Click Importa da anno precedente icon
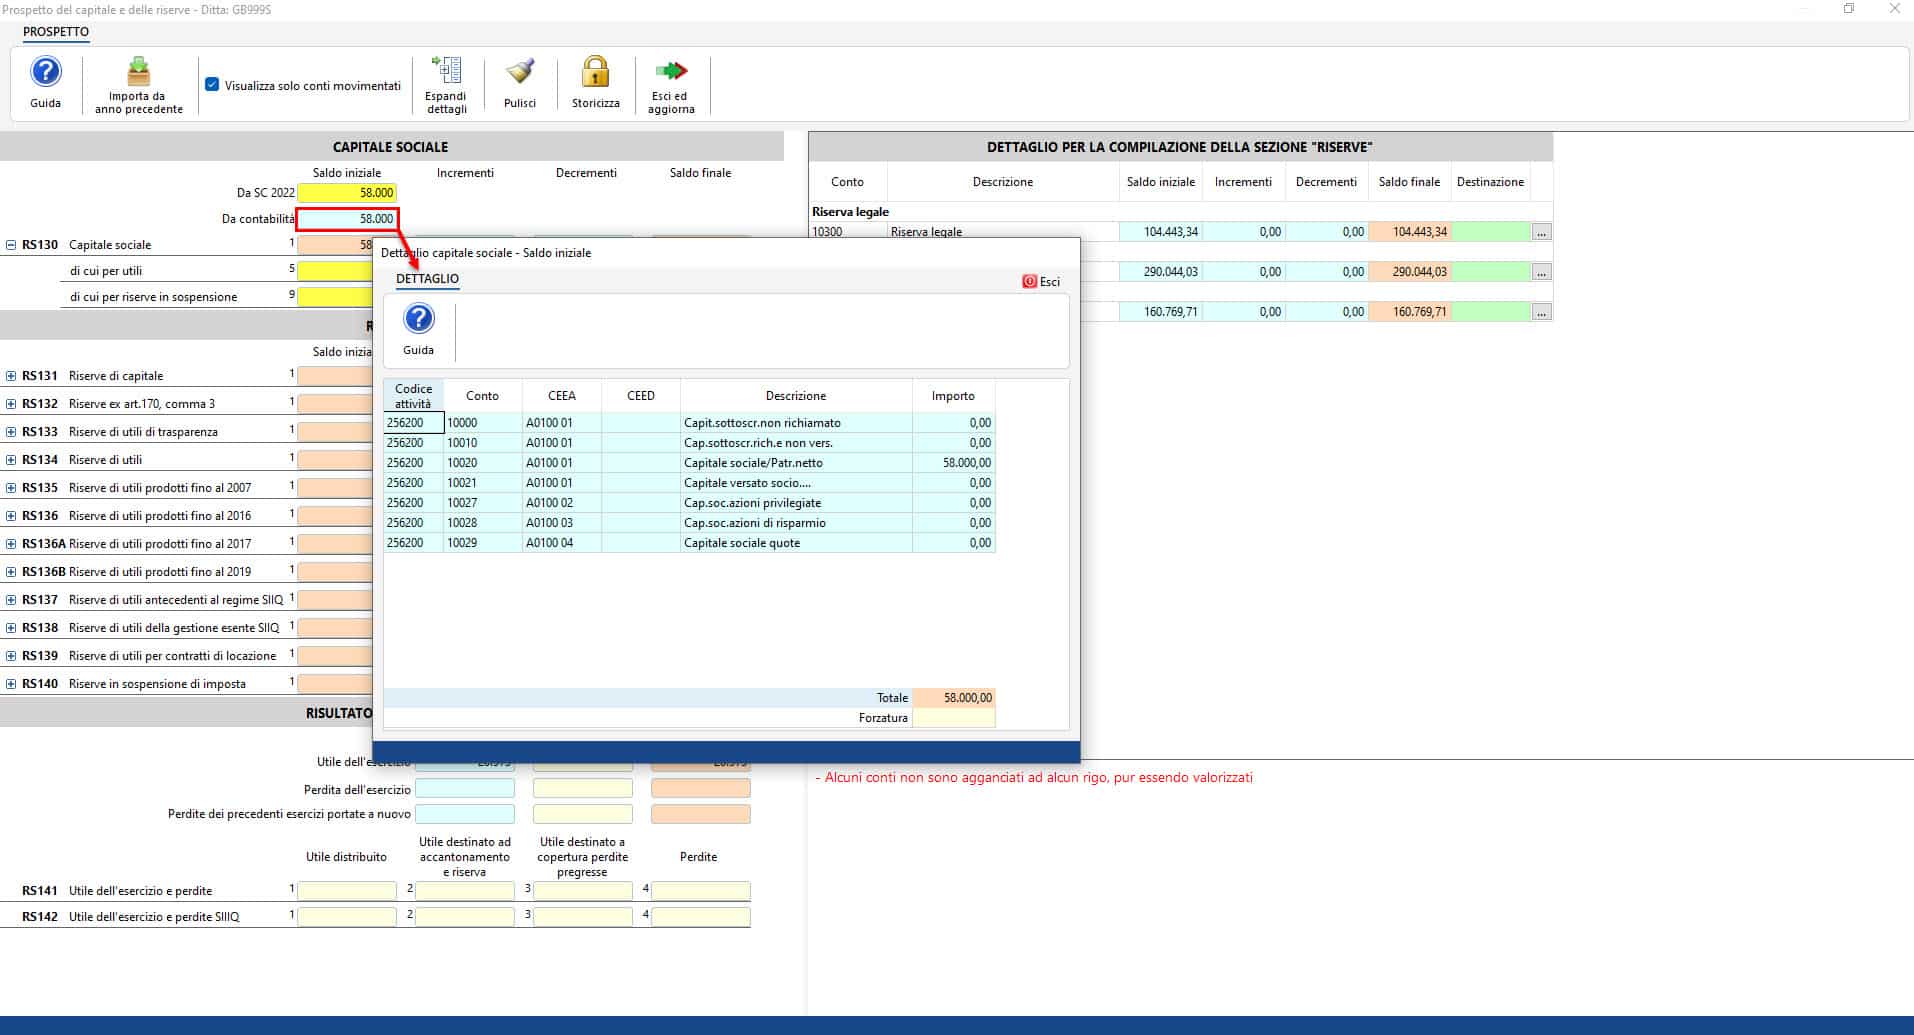1914x1035 pixels. 138,73
